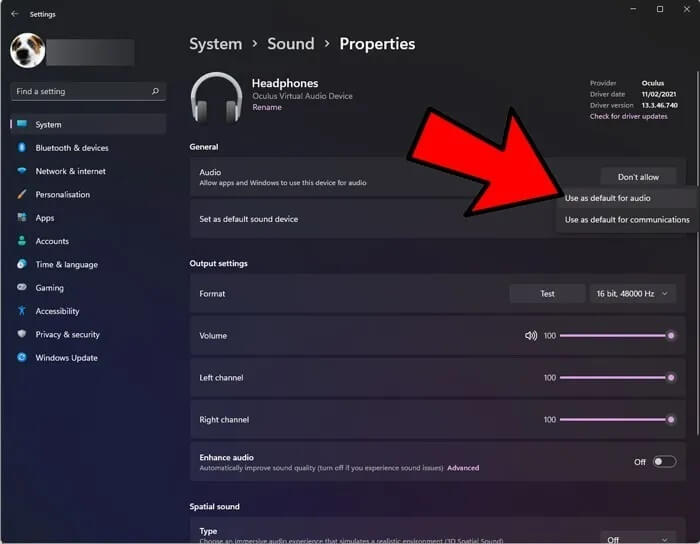Viewport: 700px width, 544px height.
Task: Click the Accessibility figure icon
Action: [x=22, y=310]
